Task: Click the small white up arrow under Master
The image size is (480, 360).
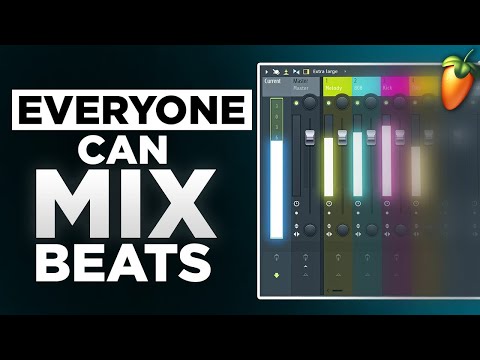Action: [305, 267]
